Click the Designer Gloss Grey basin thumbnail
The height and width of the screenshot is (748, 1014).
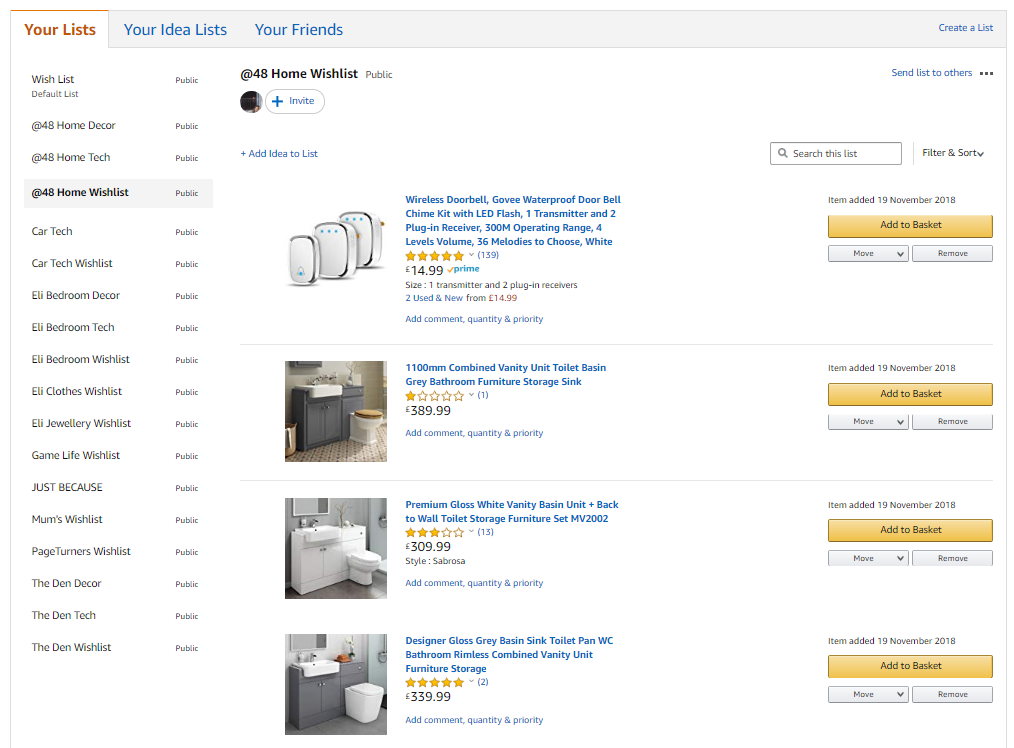335,684
